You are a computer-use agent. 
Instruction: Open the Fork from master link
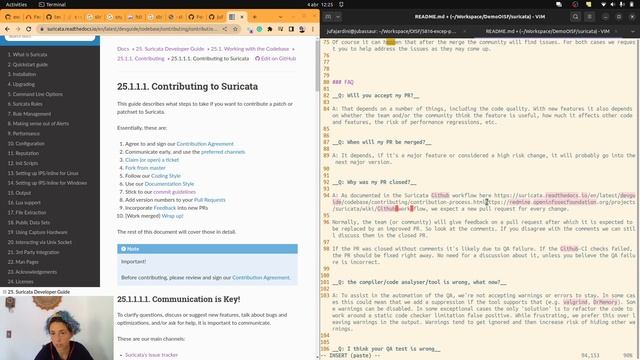[145, 168]
